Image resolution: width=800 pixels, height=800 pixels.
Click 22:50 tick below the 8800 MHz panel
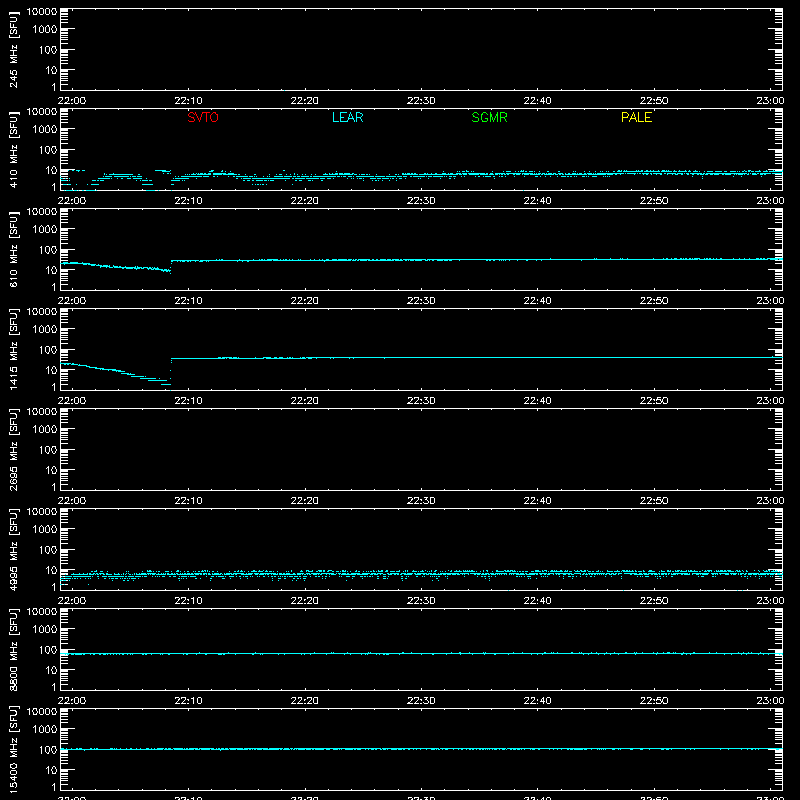(x=654, y=701)
